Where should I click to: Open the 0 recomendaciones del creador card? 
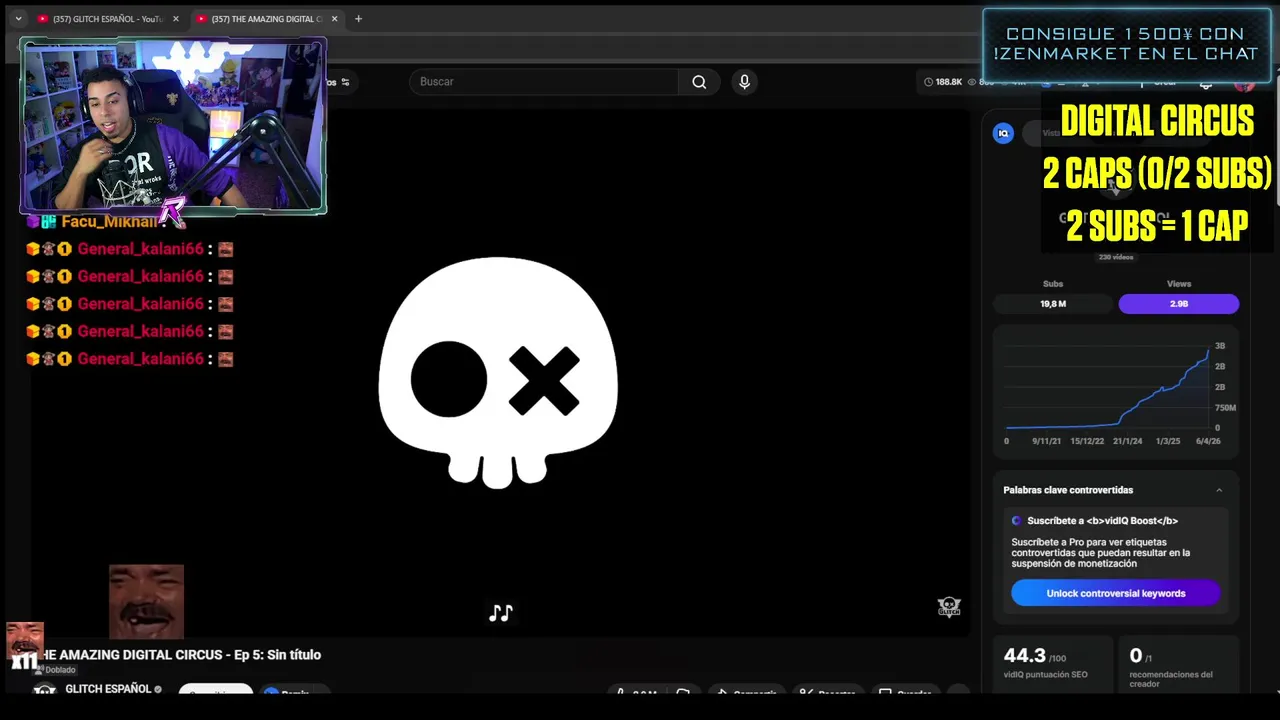point(1179,664)
